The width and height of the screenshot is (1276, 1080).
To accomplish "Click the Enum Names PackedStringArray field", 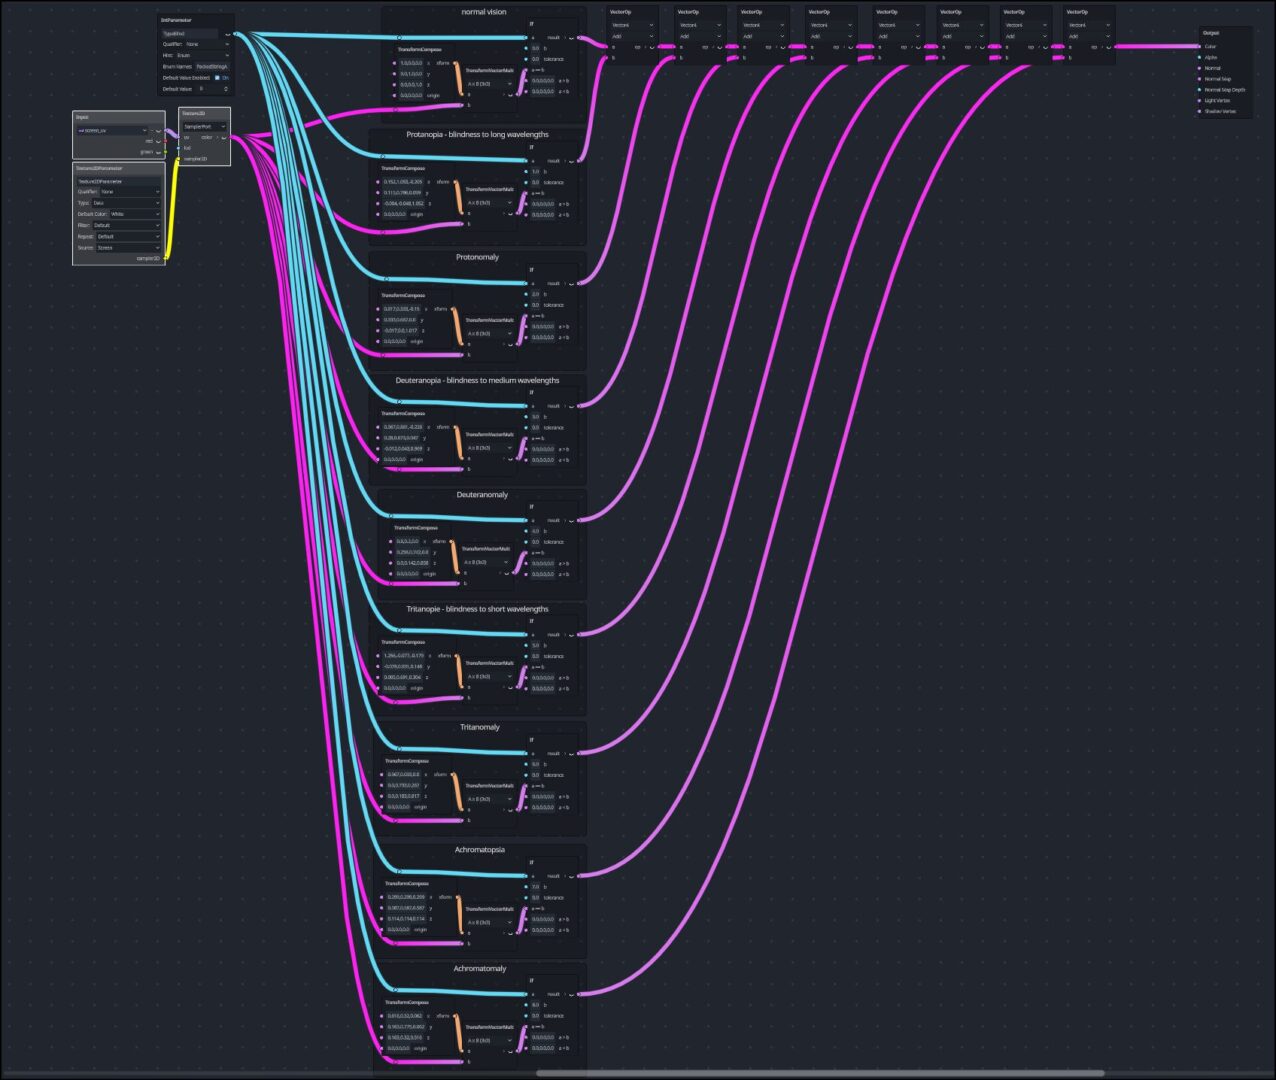I will point(212,66).
